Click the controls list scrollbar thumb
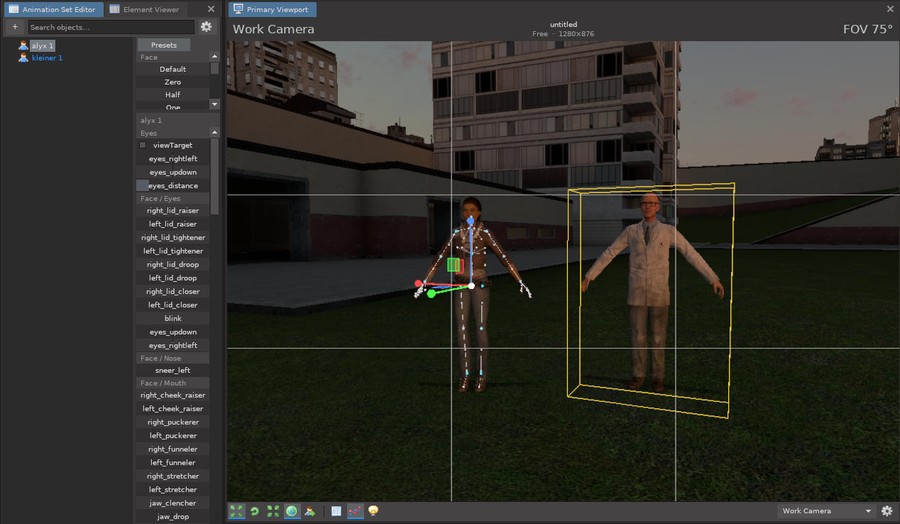This screenshot has width=900, height=524. [215, 177]
